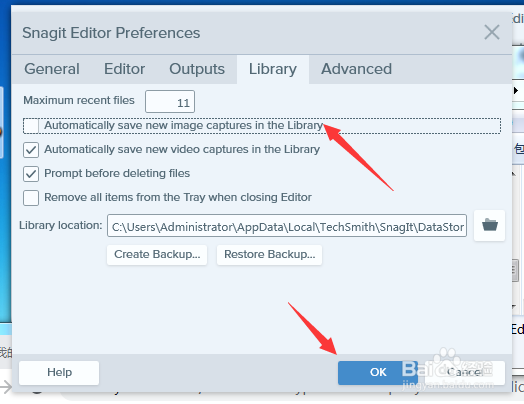Screen dimensions: 524x404
Task: Open the General preferences tab
Action: tap(52, 69)
